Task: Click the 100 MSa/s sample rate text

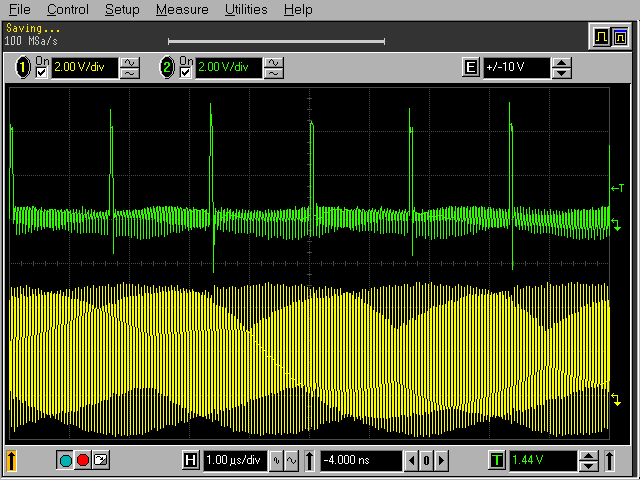Action: [x=31, y=41]
